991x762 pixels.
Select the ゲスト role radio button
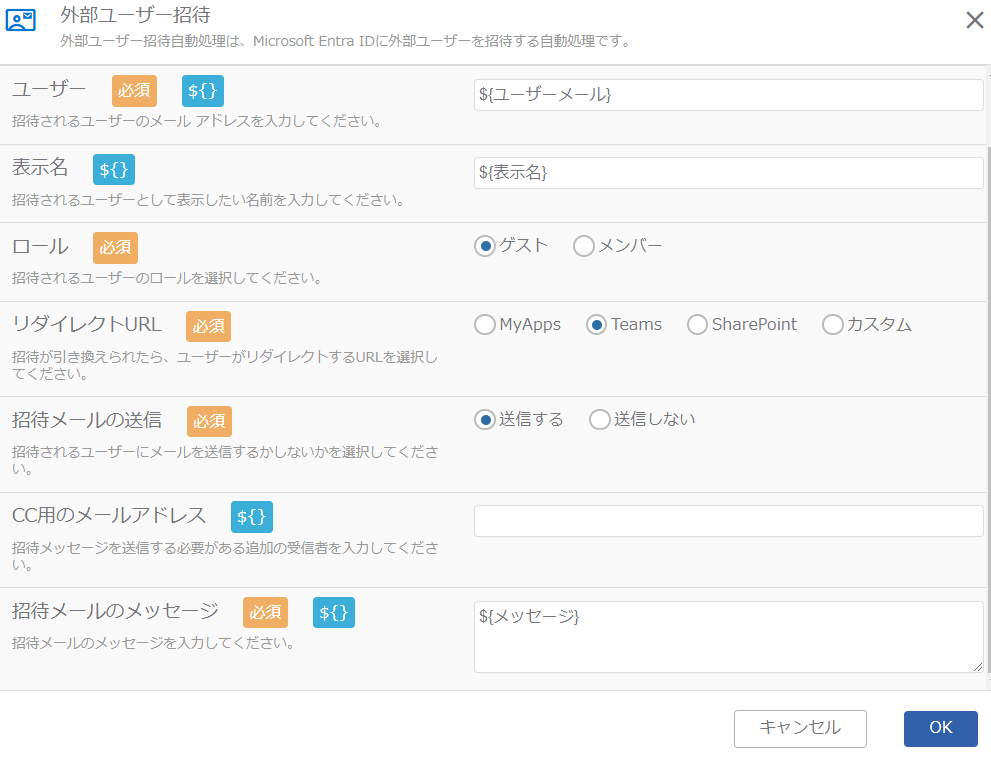coord(485,246)
